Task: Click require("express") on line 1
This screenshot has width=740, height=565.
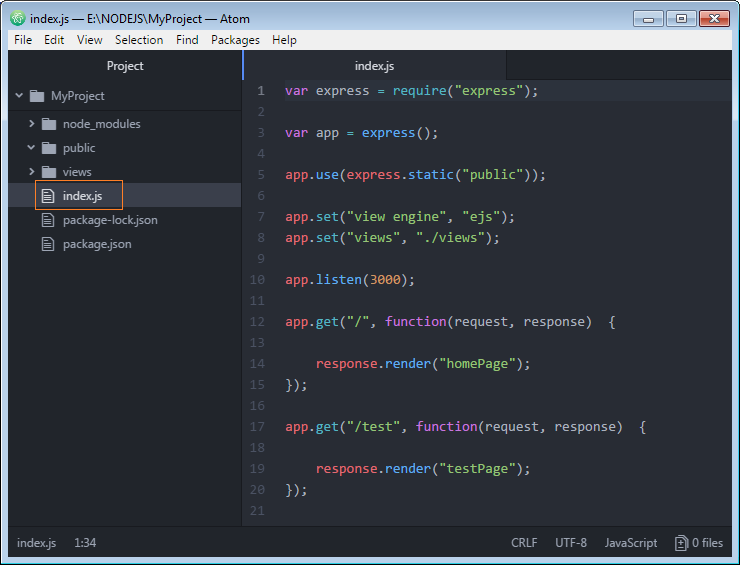Action: click(461, 91)
